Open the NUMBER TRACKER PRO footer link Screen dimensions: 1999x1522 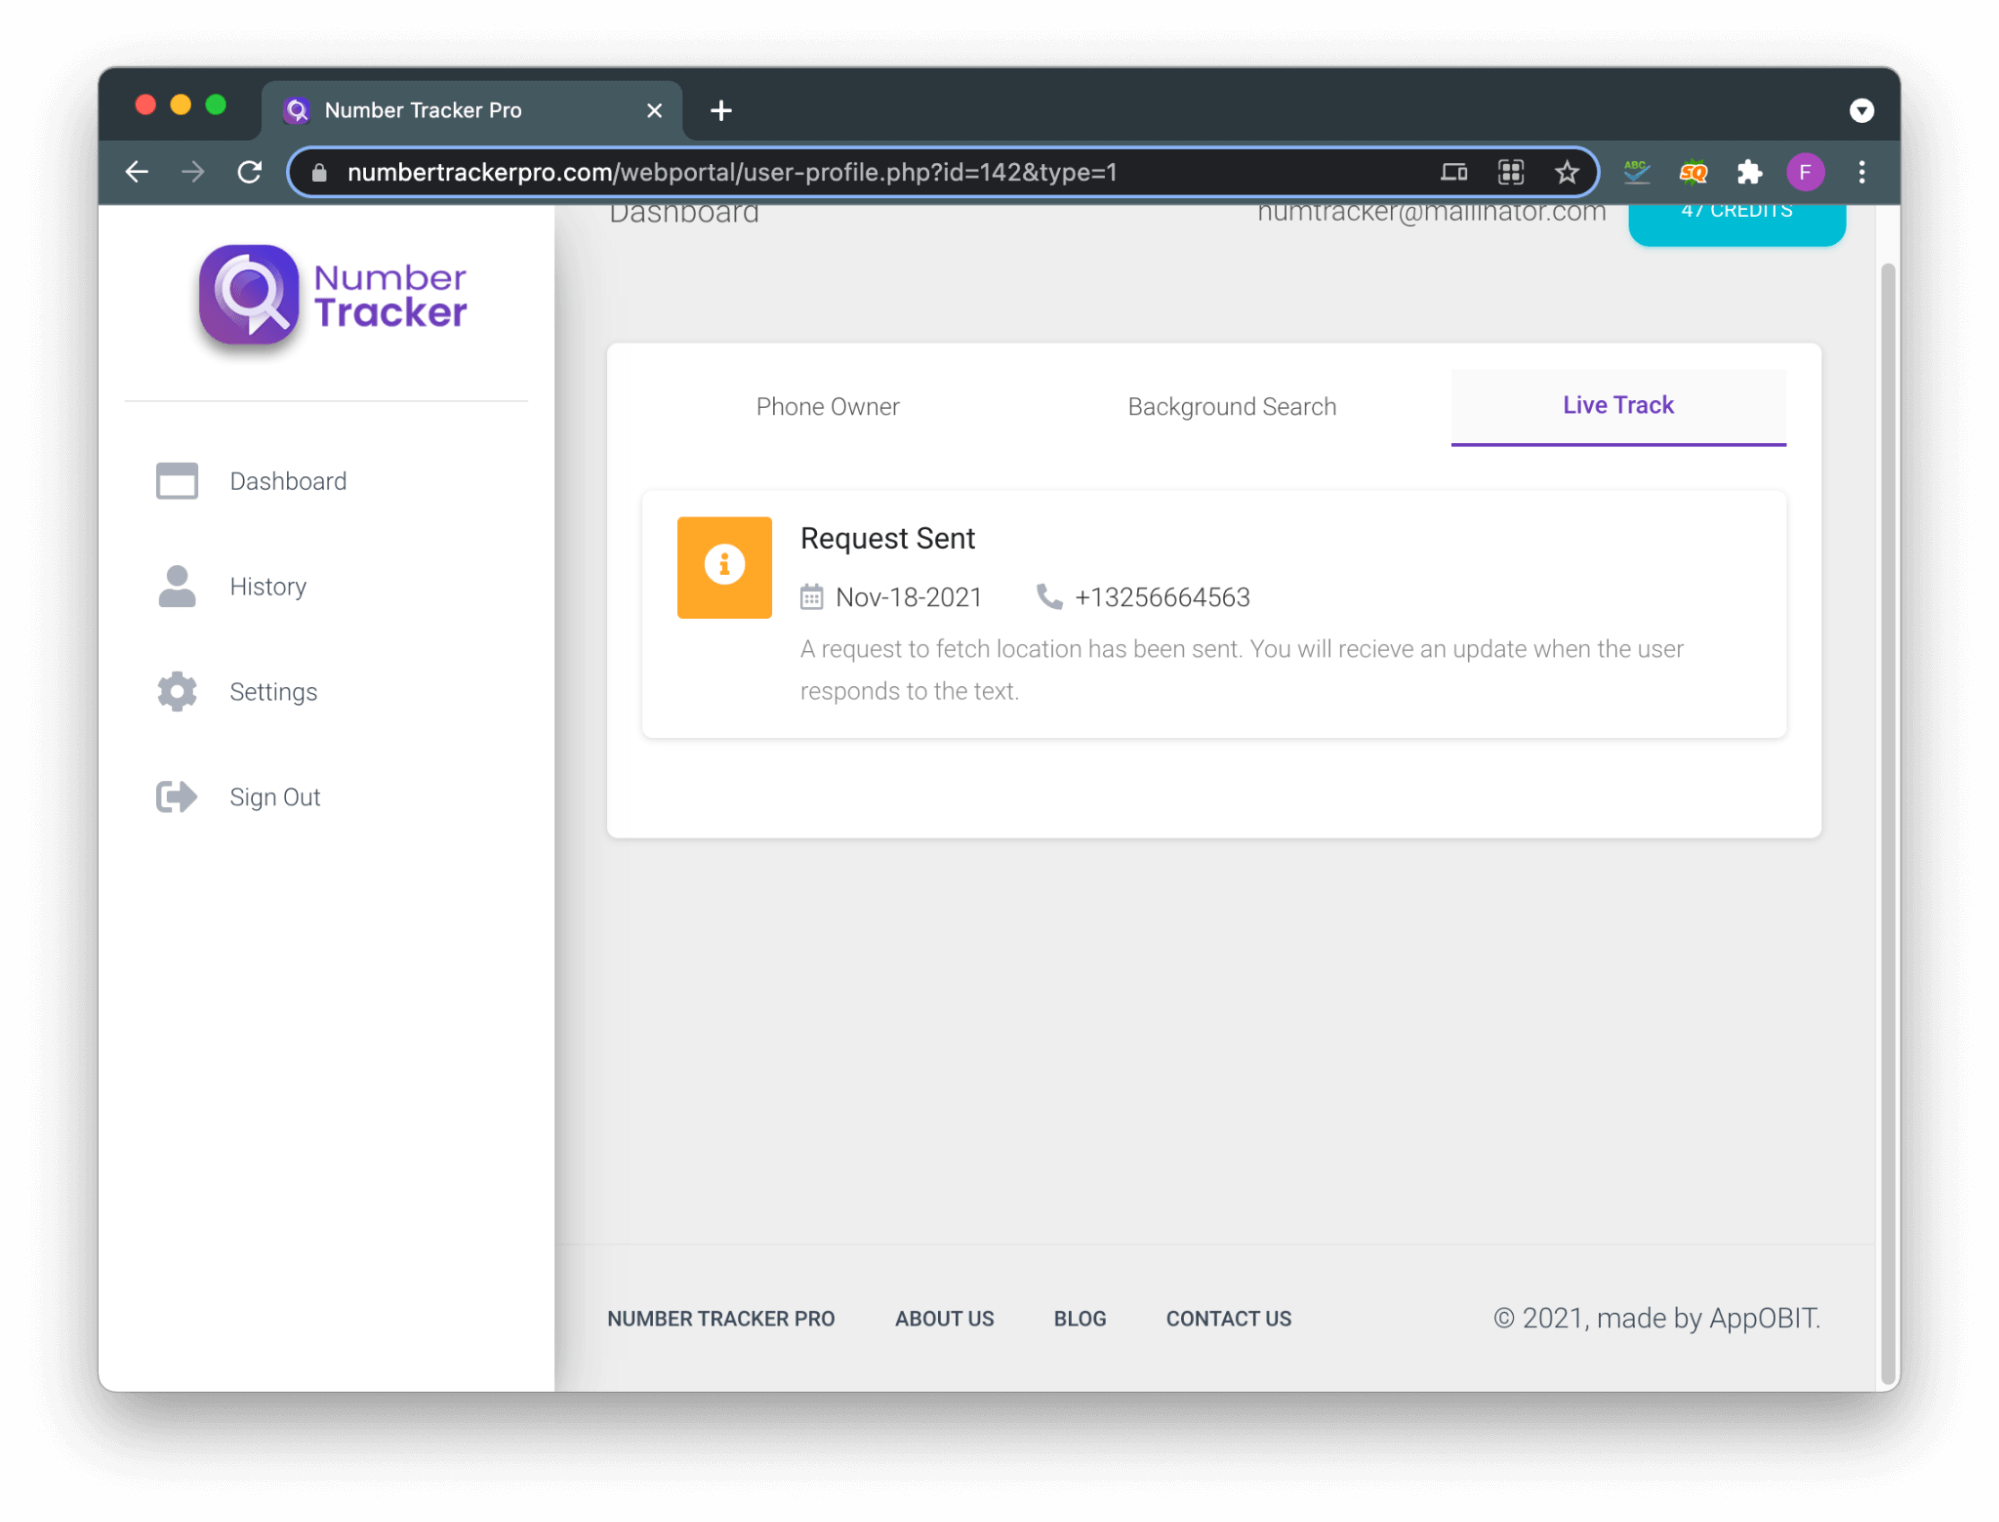(x=720, y=1318)
